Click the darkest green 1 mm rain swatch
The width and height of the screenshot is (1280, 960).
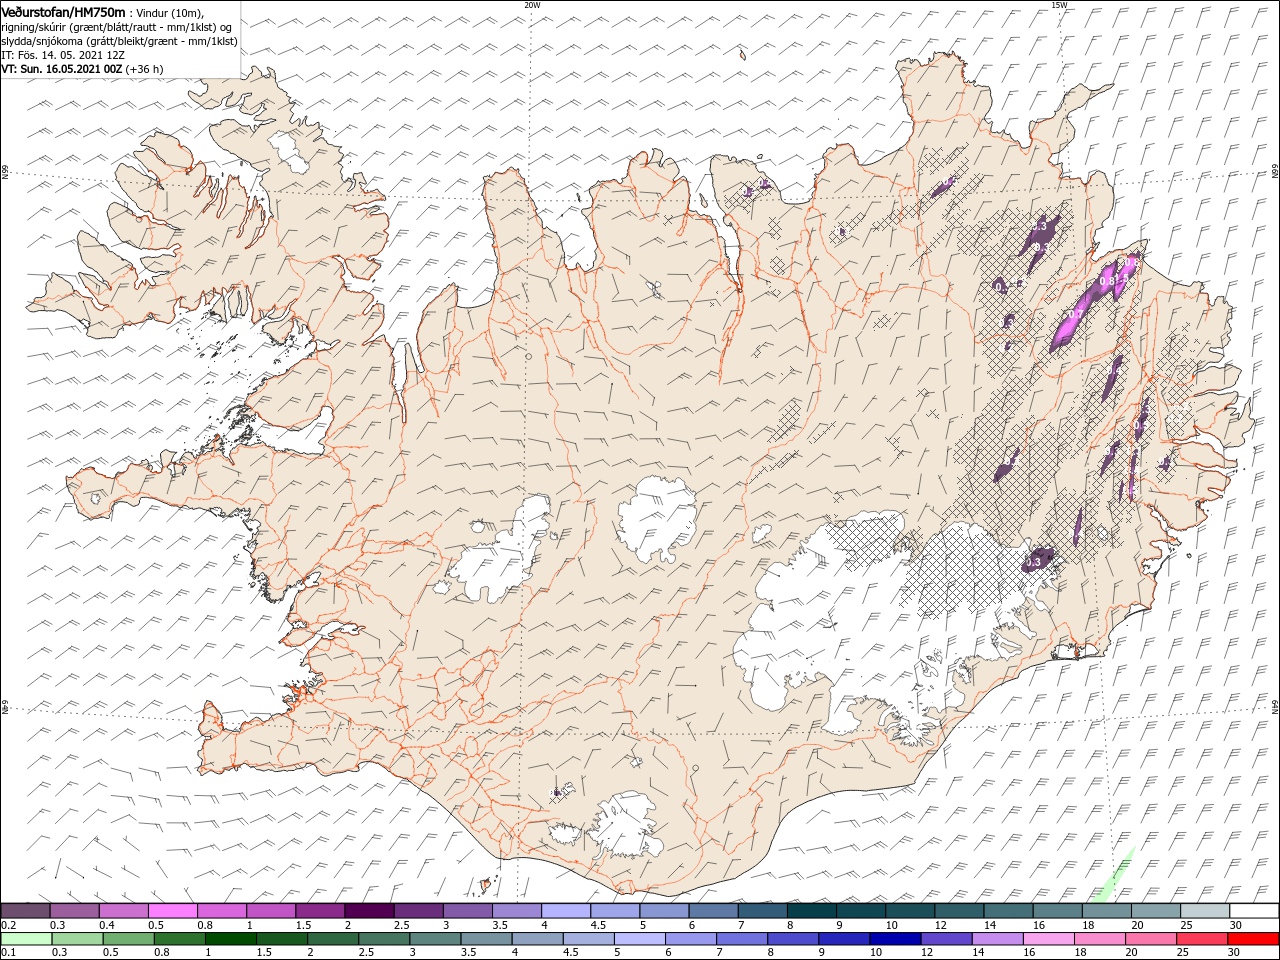point(231,939)
